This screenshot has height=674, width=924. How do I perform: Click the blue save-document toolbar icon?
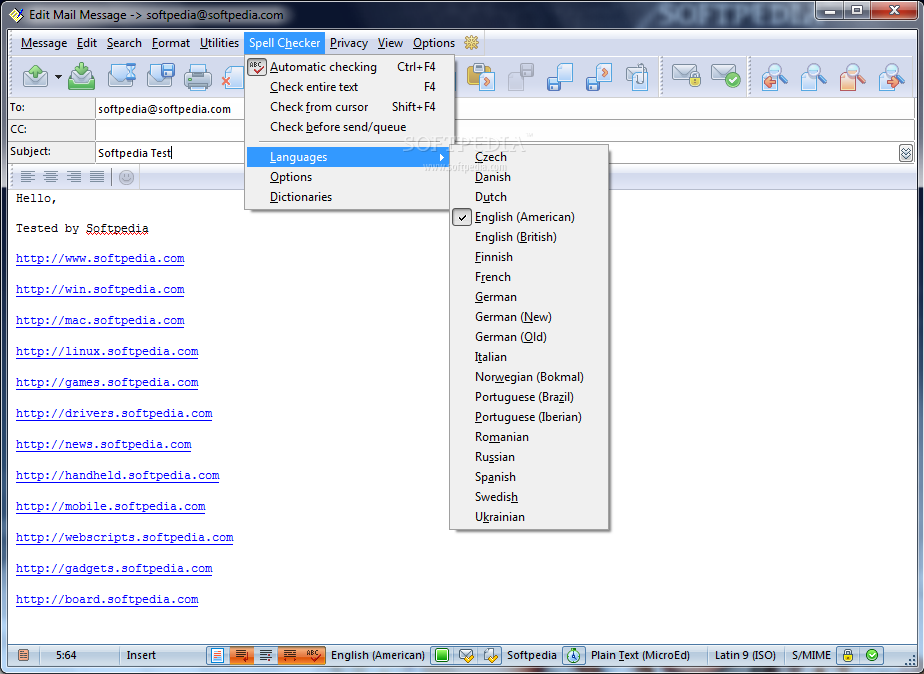[x=560, y=77]
